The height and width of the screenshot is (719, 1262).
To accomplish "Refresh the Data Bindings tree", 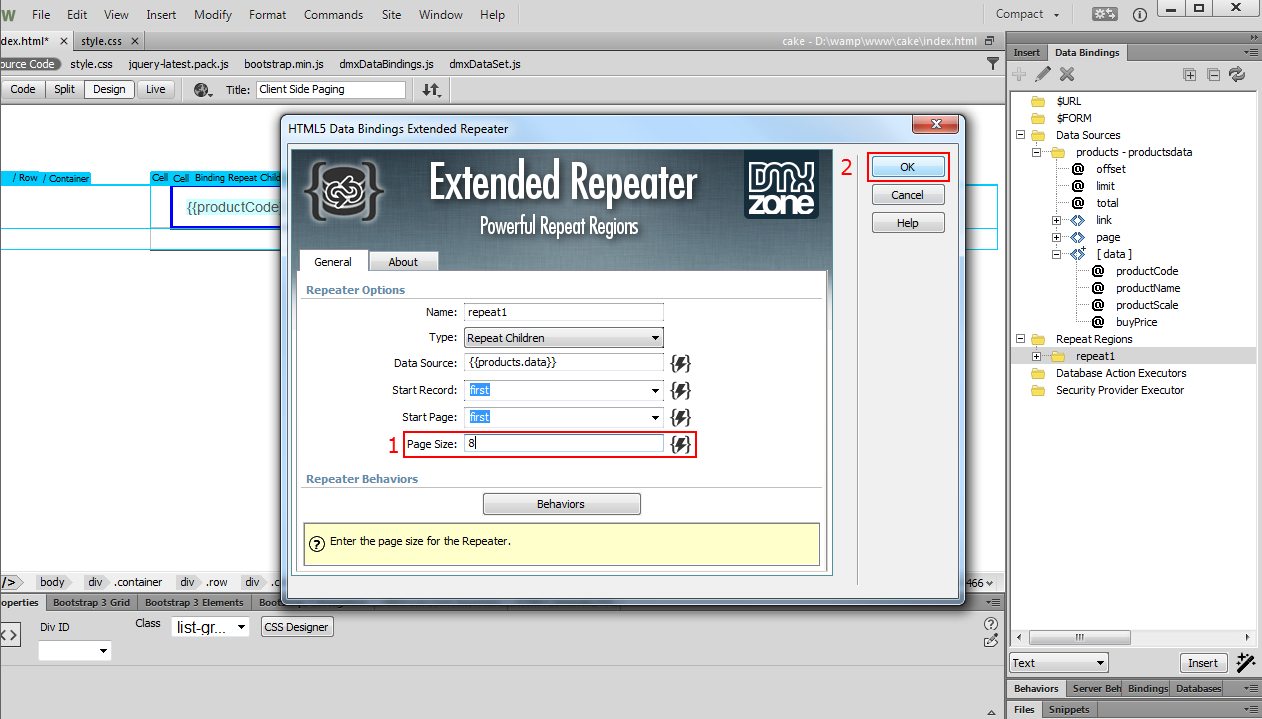I will coord(1237,74).
